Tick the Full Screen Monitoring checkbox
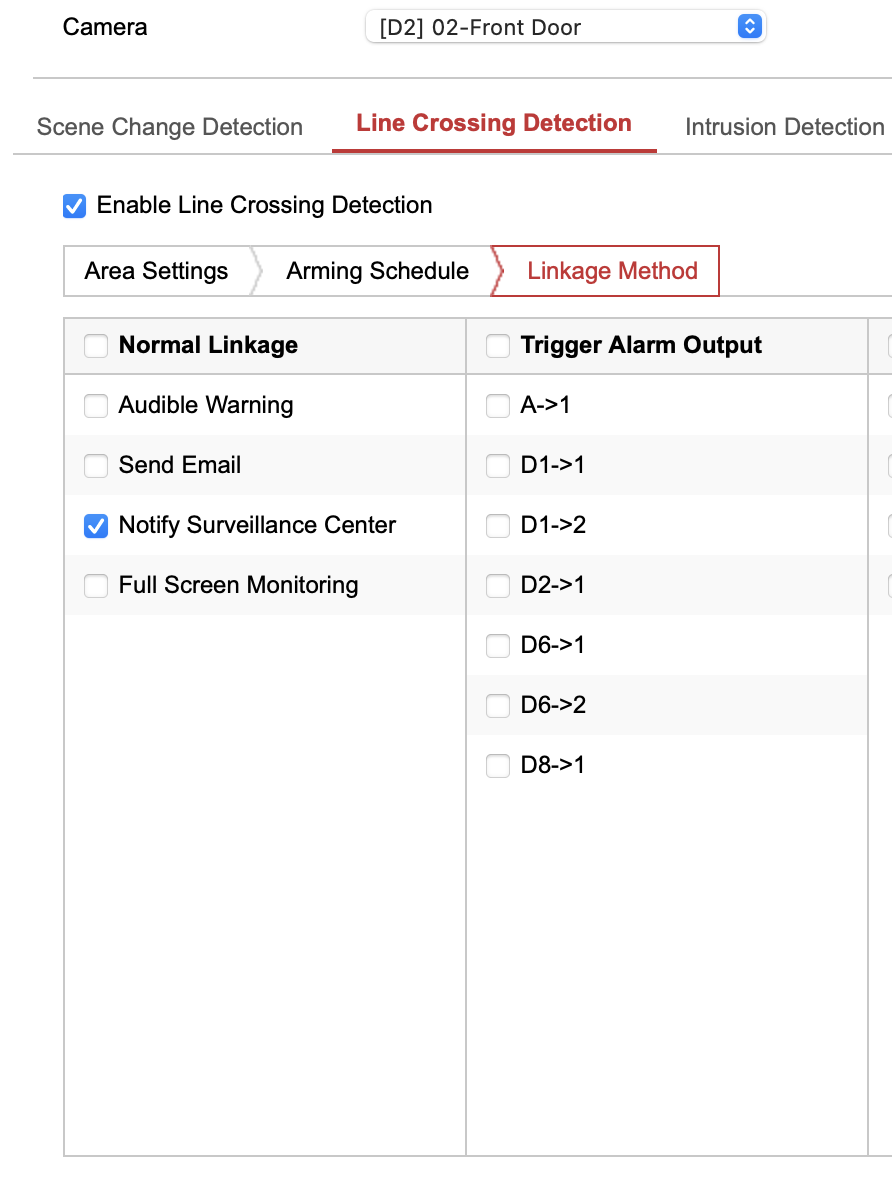Viewport: 892px width, 1178px height. tap(96, 586)
